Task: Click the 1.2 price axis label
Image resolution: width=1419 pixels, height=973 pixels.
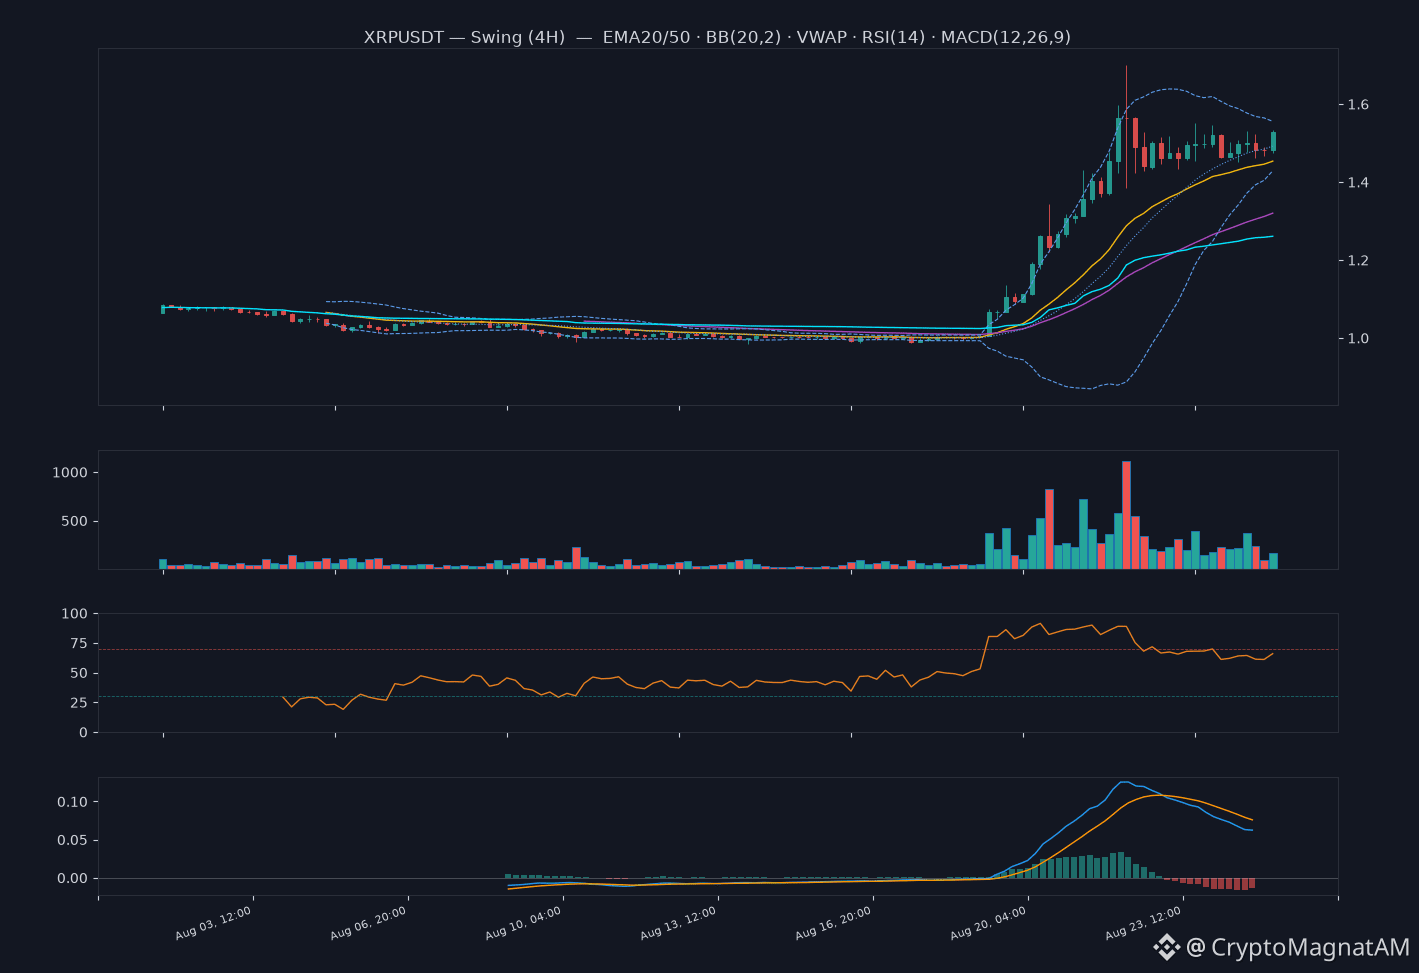Action: coord(1358,261)
